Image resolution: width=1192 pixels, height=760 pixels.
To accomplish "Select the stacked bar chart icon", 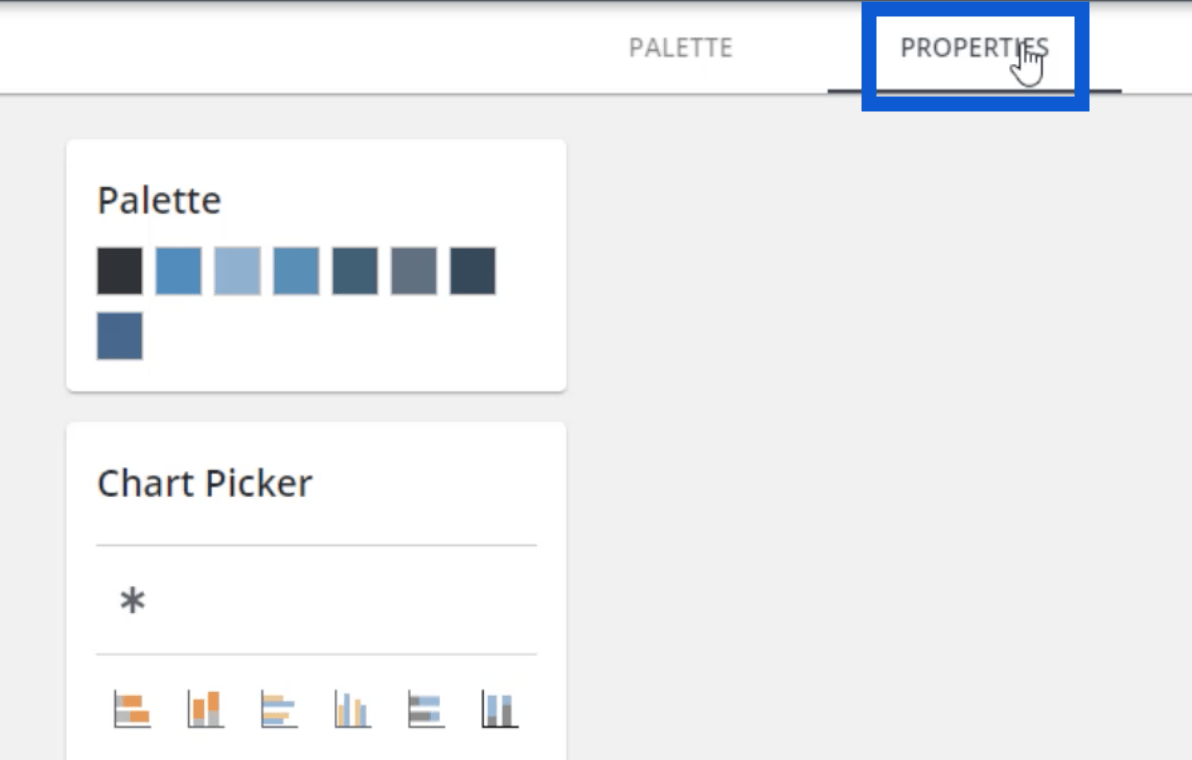I will pos(132,709).
